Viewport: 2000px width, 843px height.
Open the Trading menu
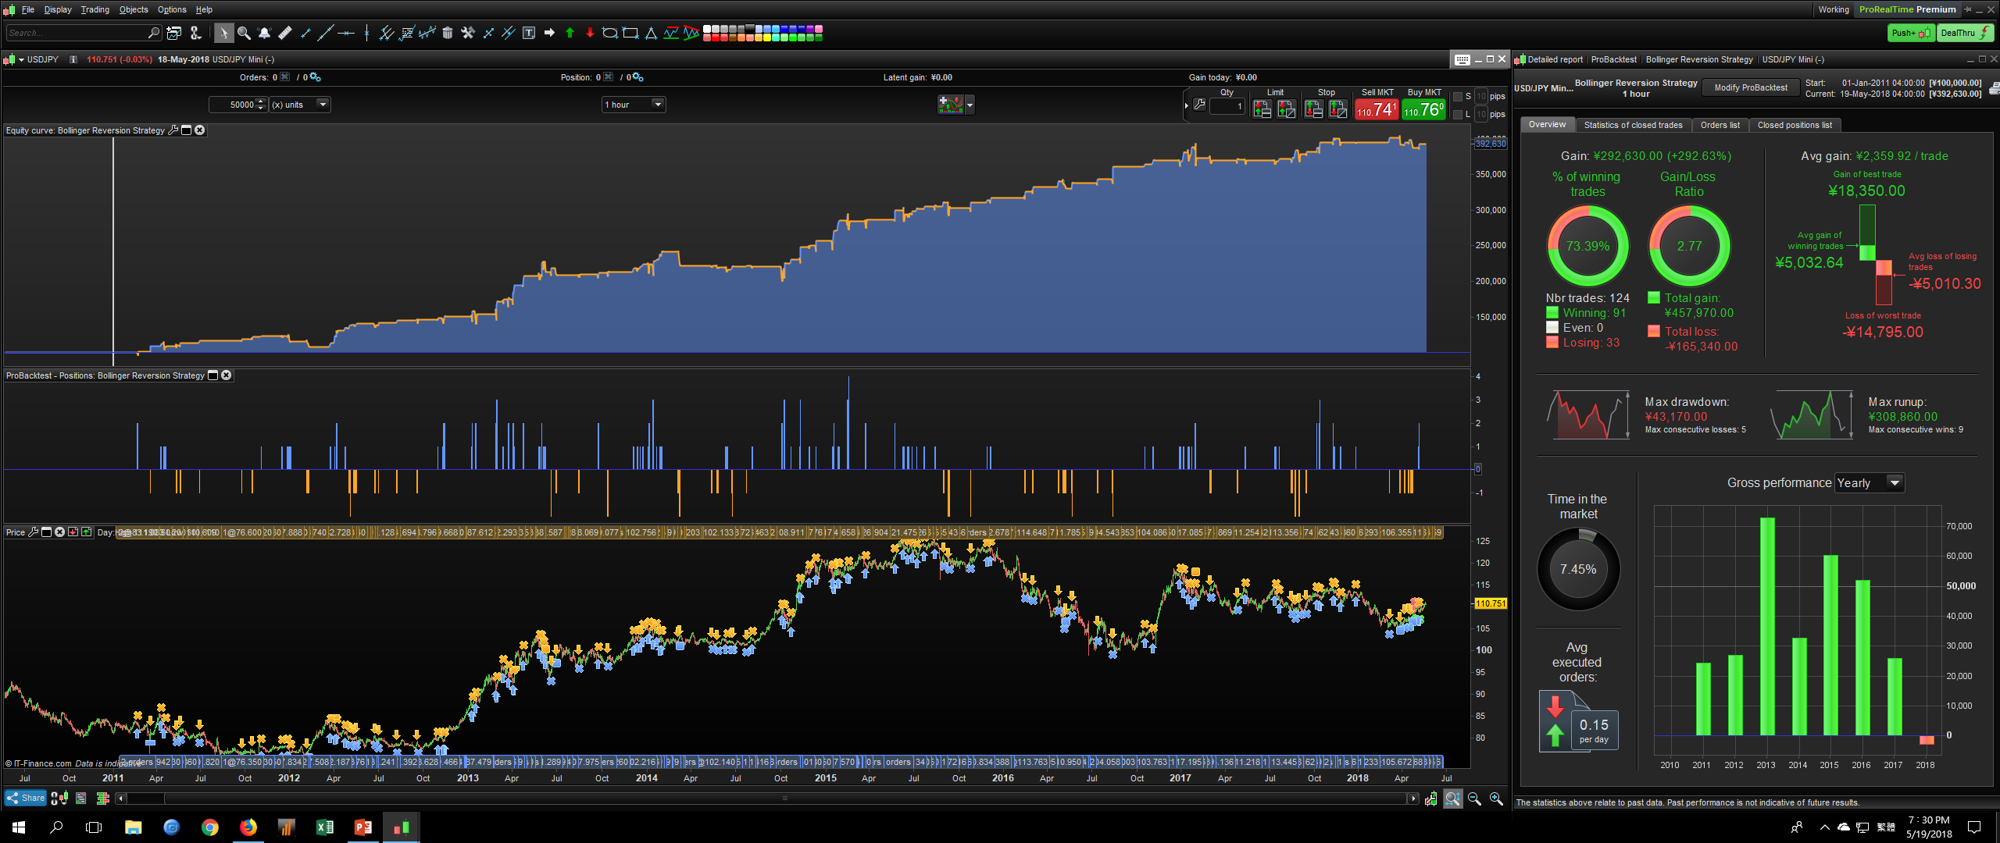pyautogui.click(x=95, y=10)
